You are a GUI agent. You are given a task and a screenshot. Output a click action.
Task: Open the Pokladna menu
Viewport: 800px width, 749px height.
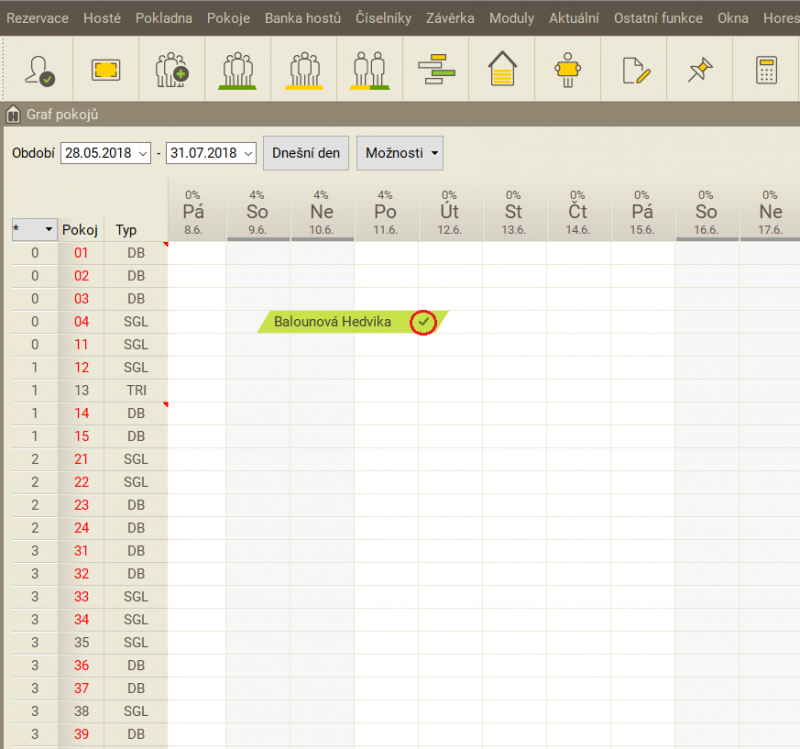coord(164,18)
